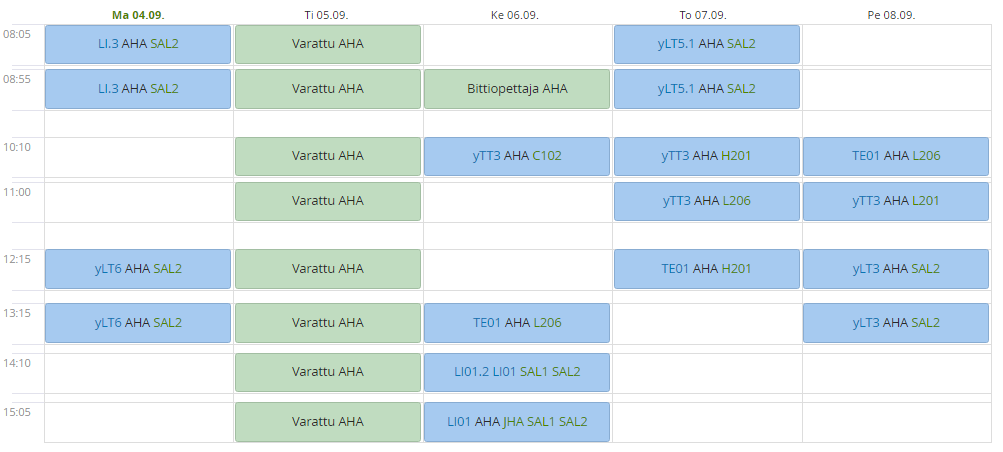Open Thursday's TE01 AHA H201 lesson
The width and height of the screenshot is (1003, 452).
tap(706, 269)
